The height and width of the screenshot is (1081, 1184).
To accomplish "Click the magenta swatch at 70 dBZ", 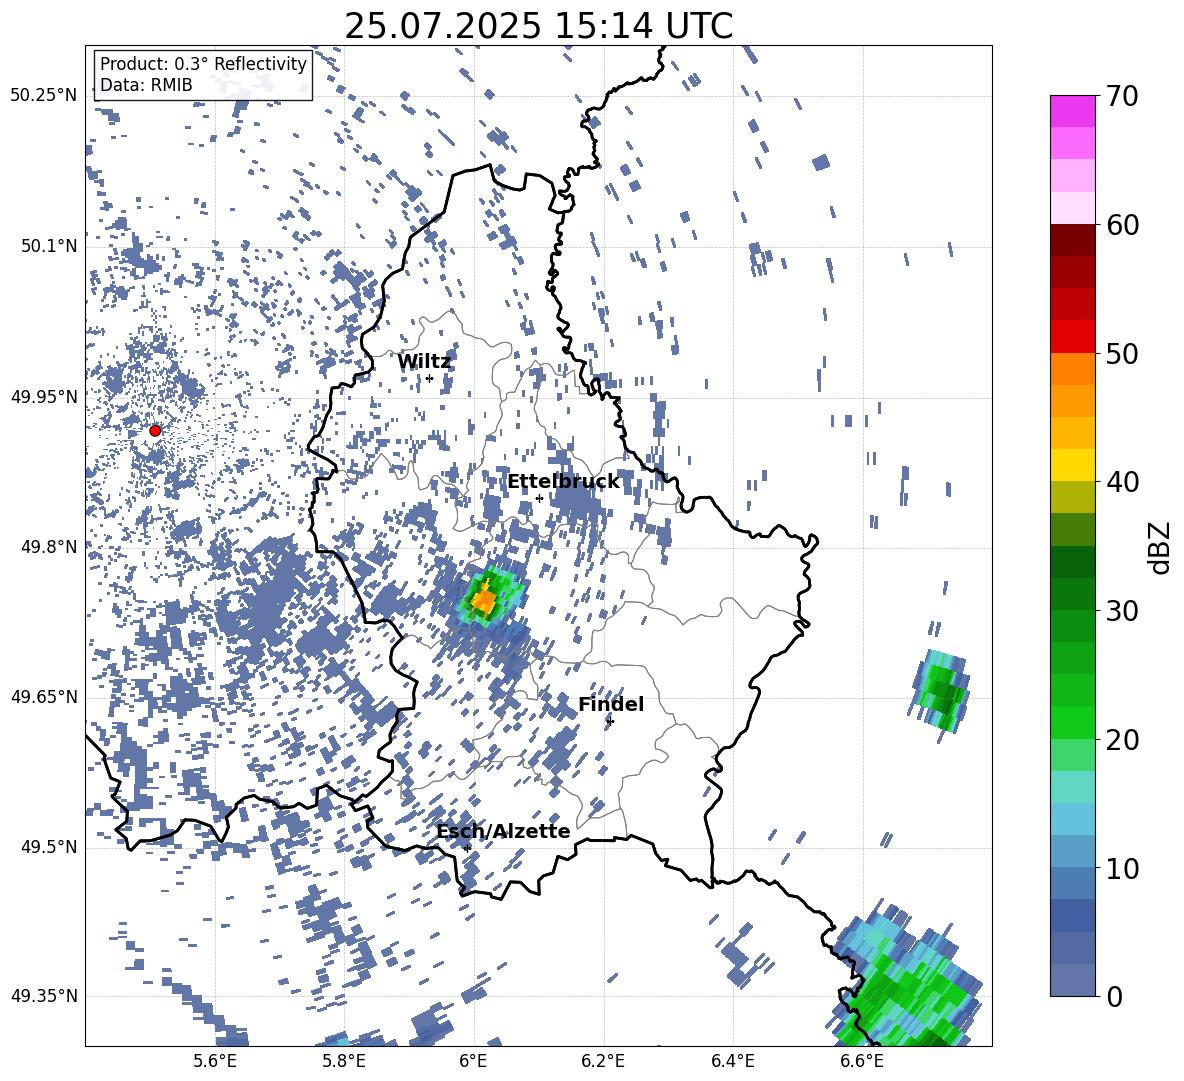I will 1072,111.
